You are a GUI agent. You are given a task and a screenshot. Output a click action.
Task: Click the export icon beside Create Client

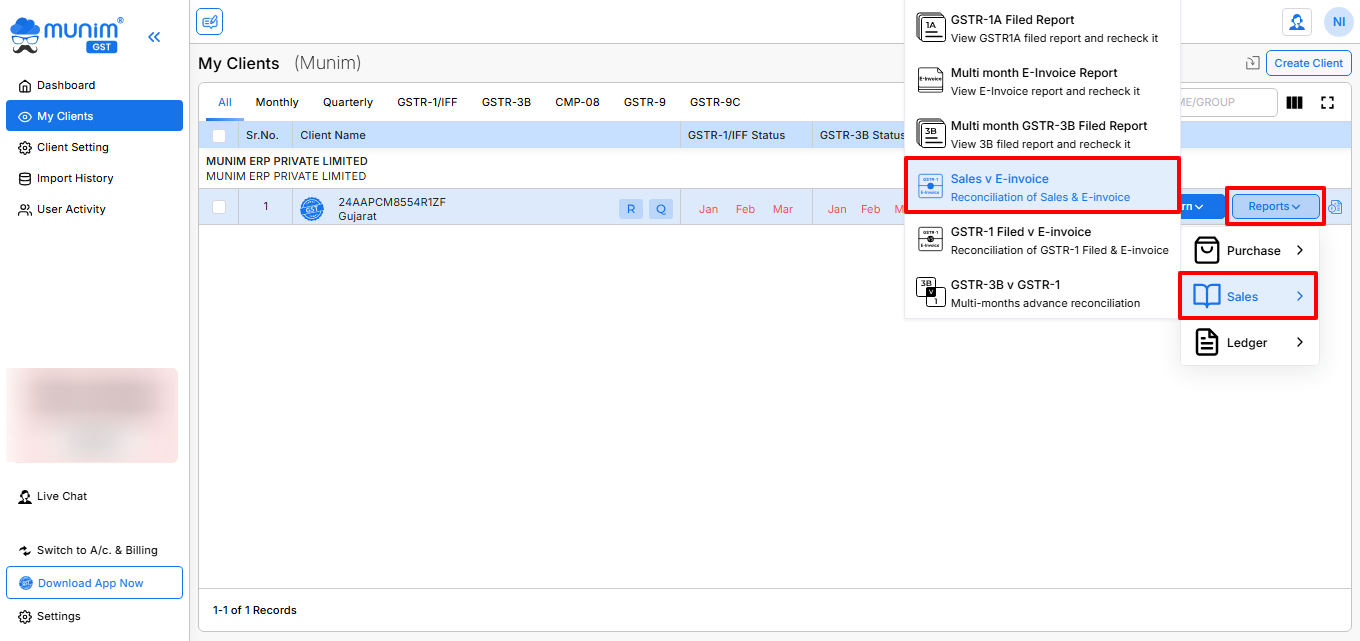click(x=1252, y=63)
